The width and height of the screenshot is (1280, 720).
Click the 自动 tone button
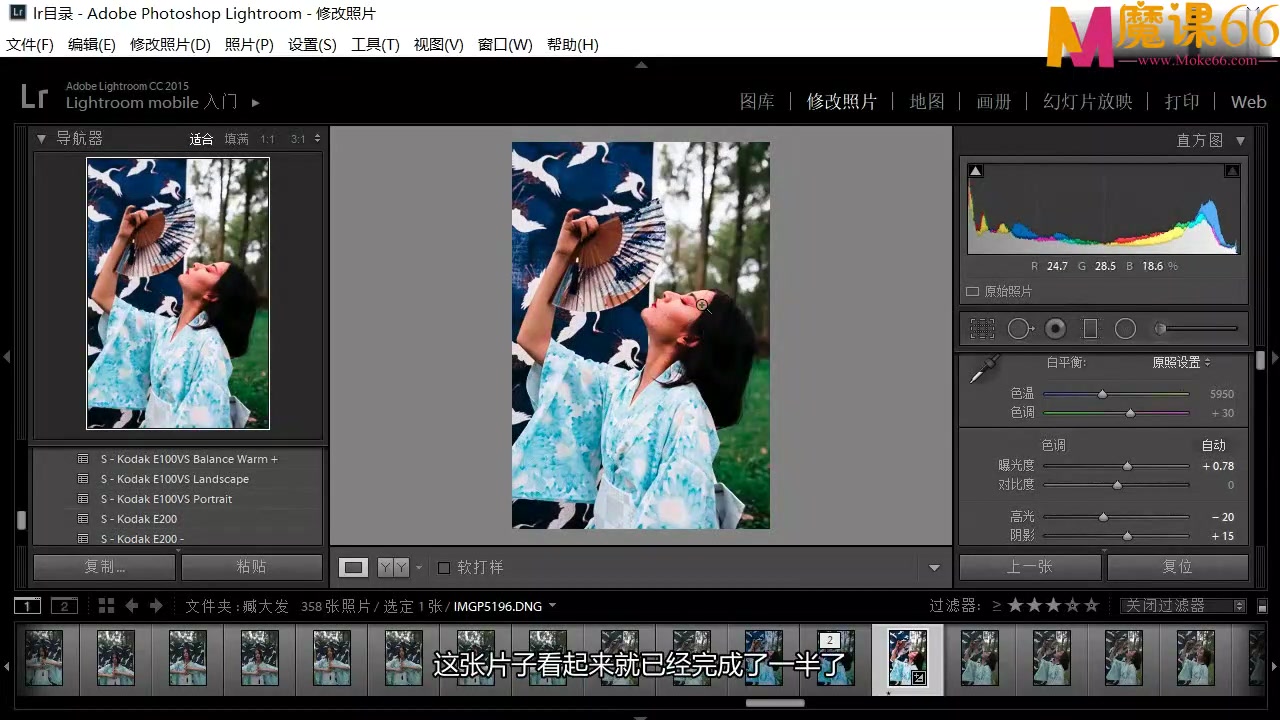tap(1213, 445)
